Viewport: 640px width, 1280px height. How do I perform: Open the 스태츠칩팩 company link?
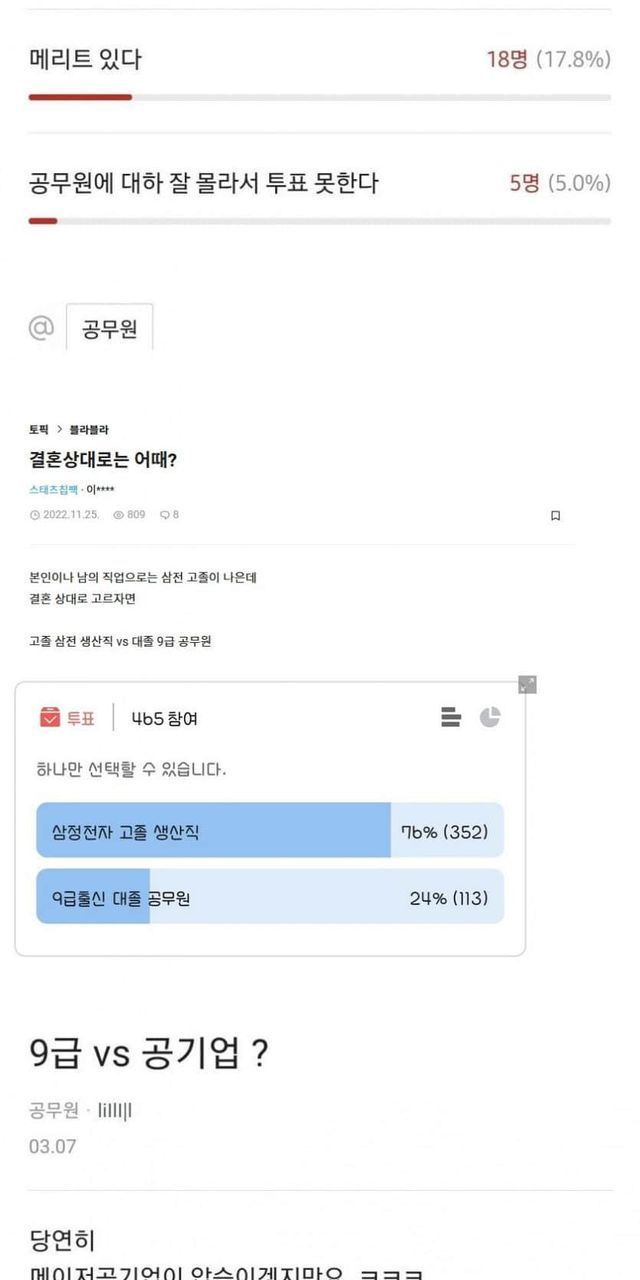(53, 490)
